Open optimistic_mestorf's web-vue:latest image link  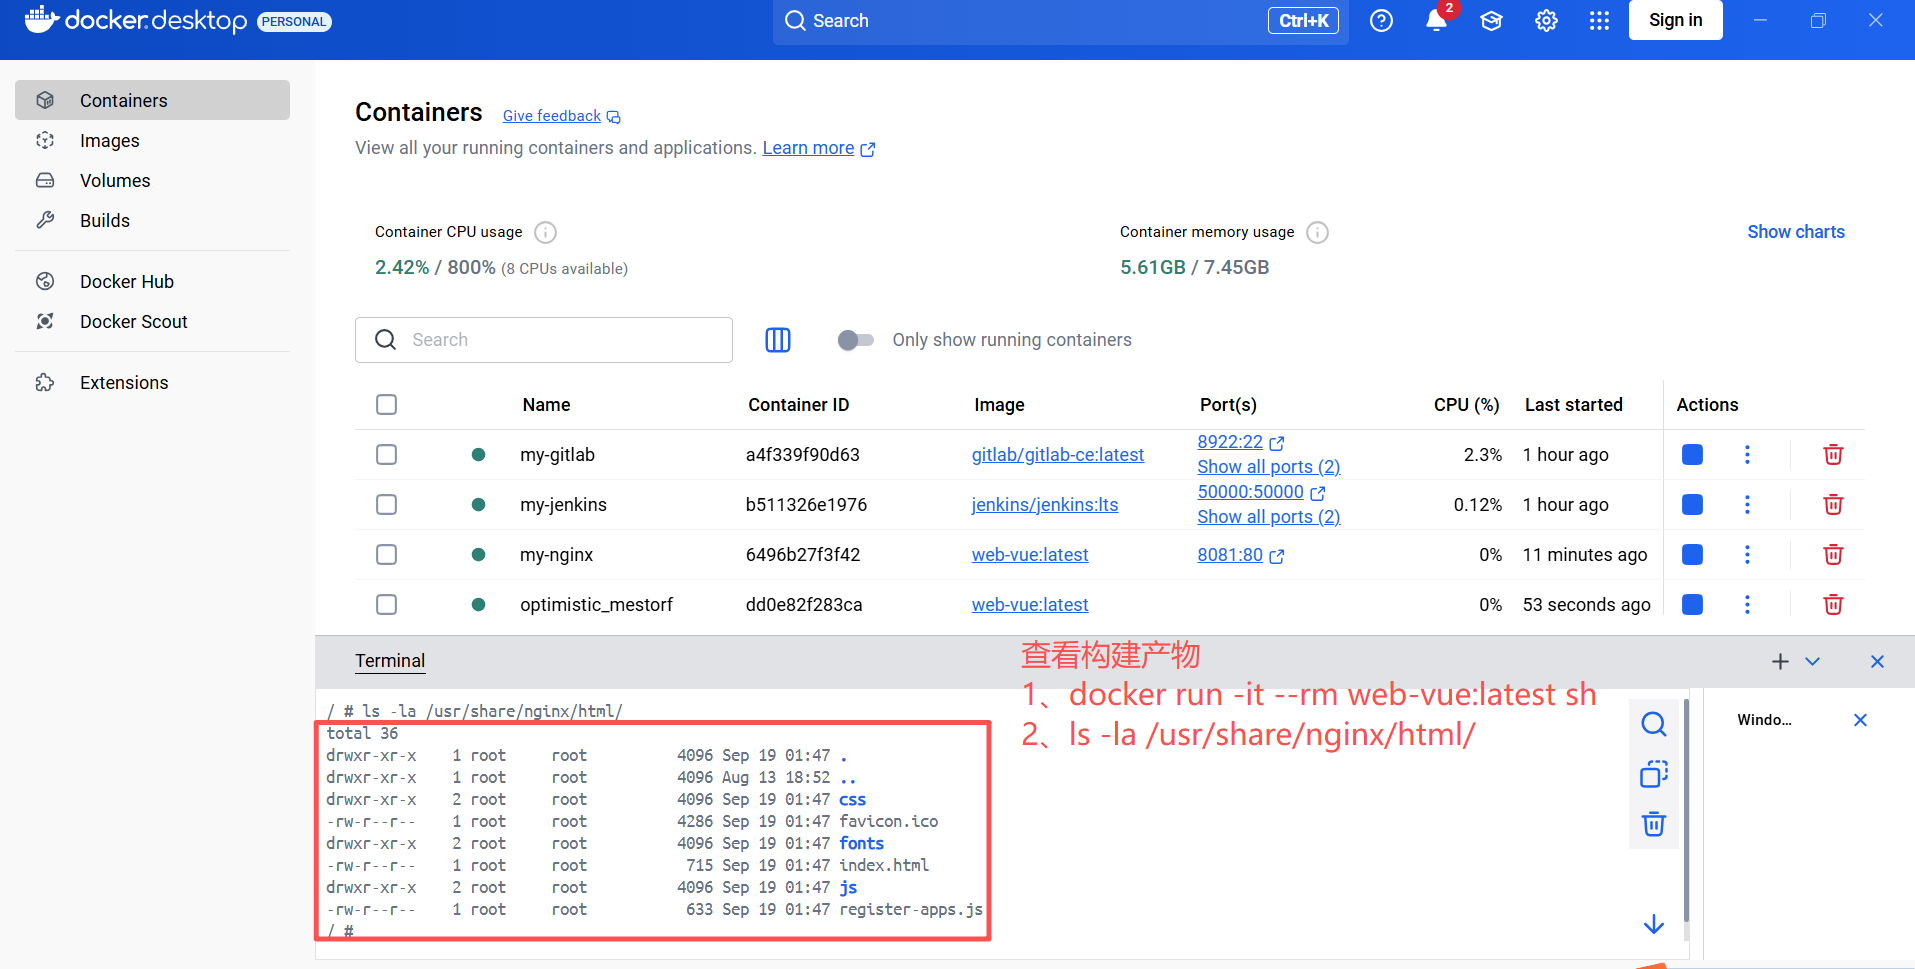pyautogui.click(x=1029, y=605)
